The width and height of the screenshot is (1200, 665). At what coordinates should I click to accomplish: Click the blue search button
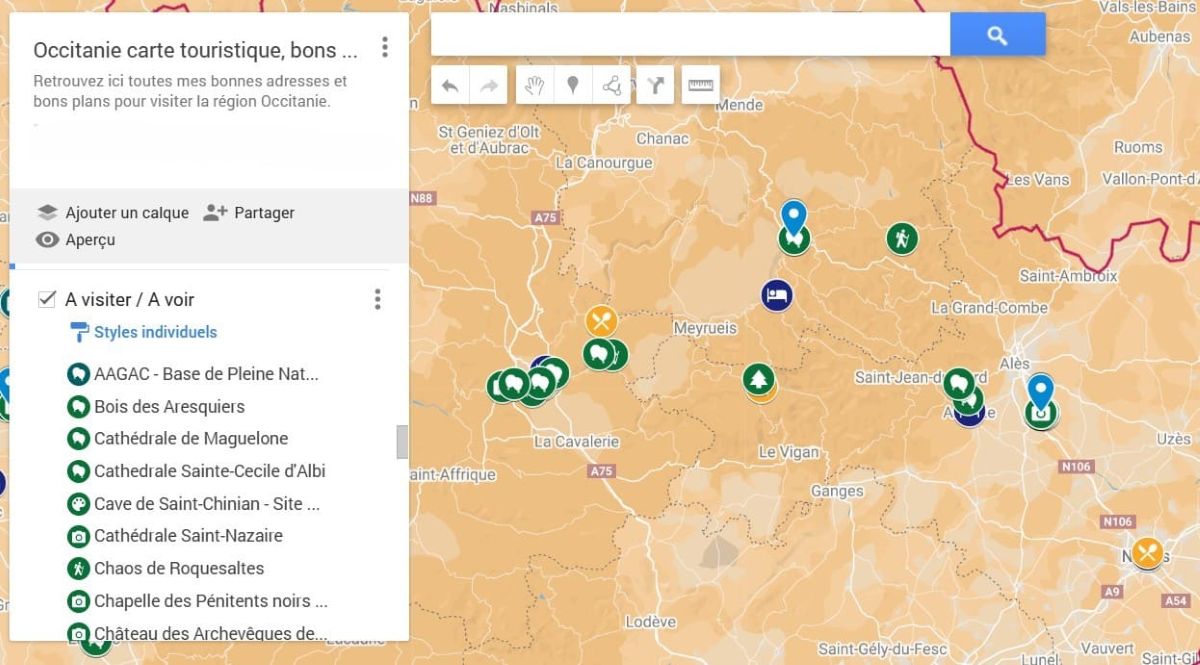coord(997,35)
